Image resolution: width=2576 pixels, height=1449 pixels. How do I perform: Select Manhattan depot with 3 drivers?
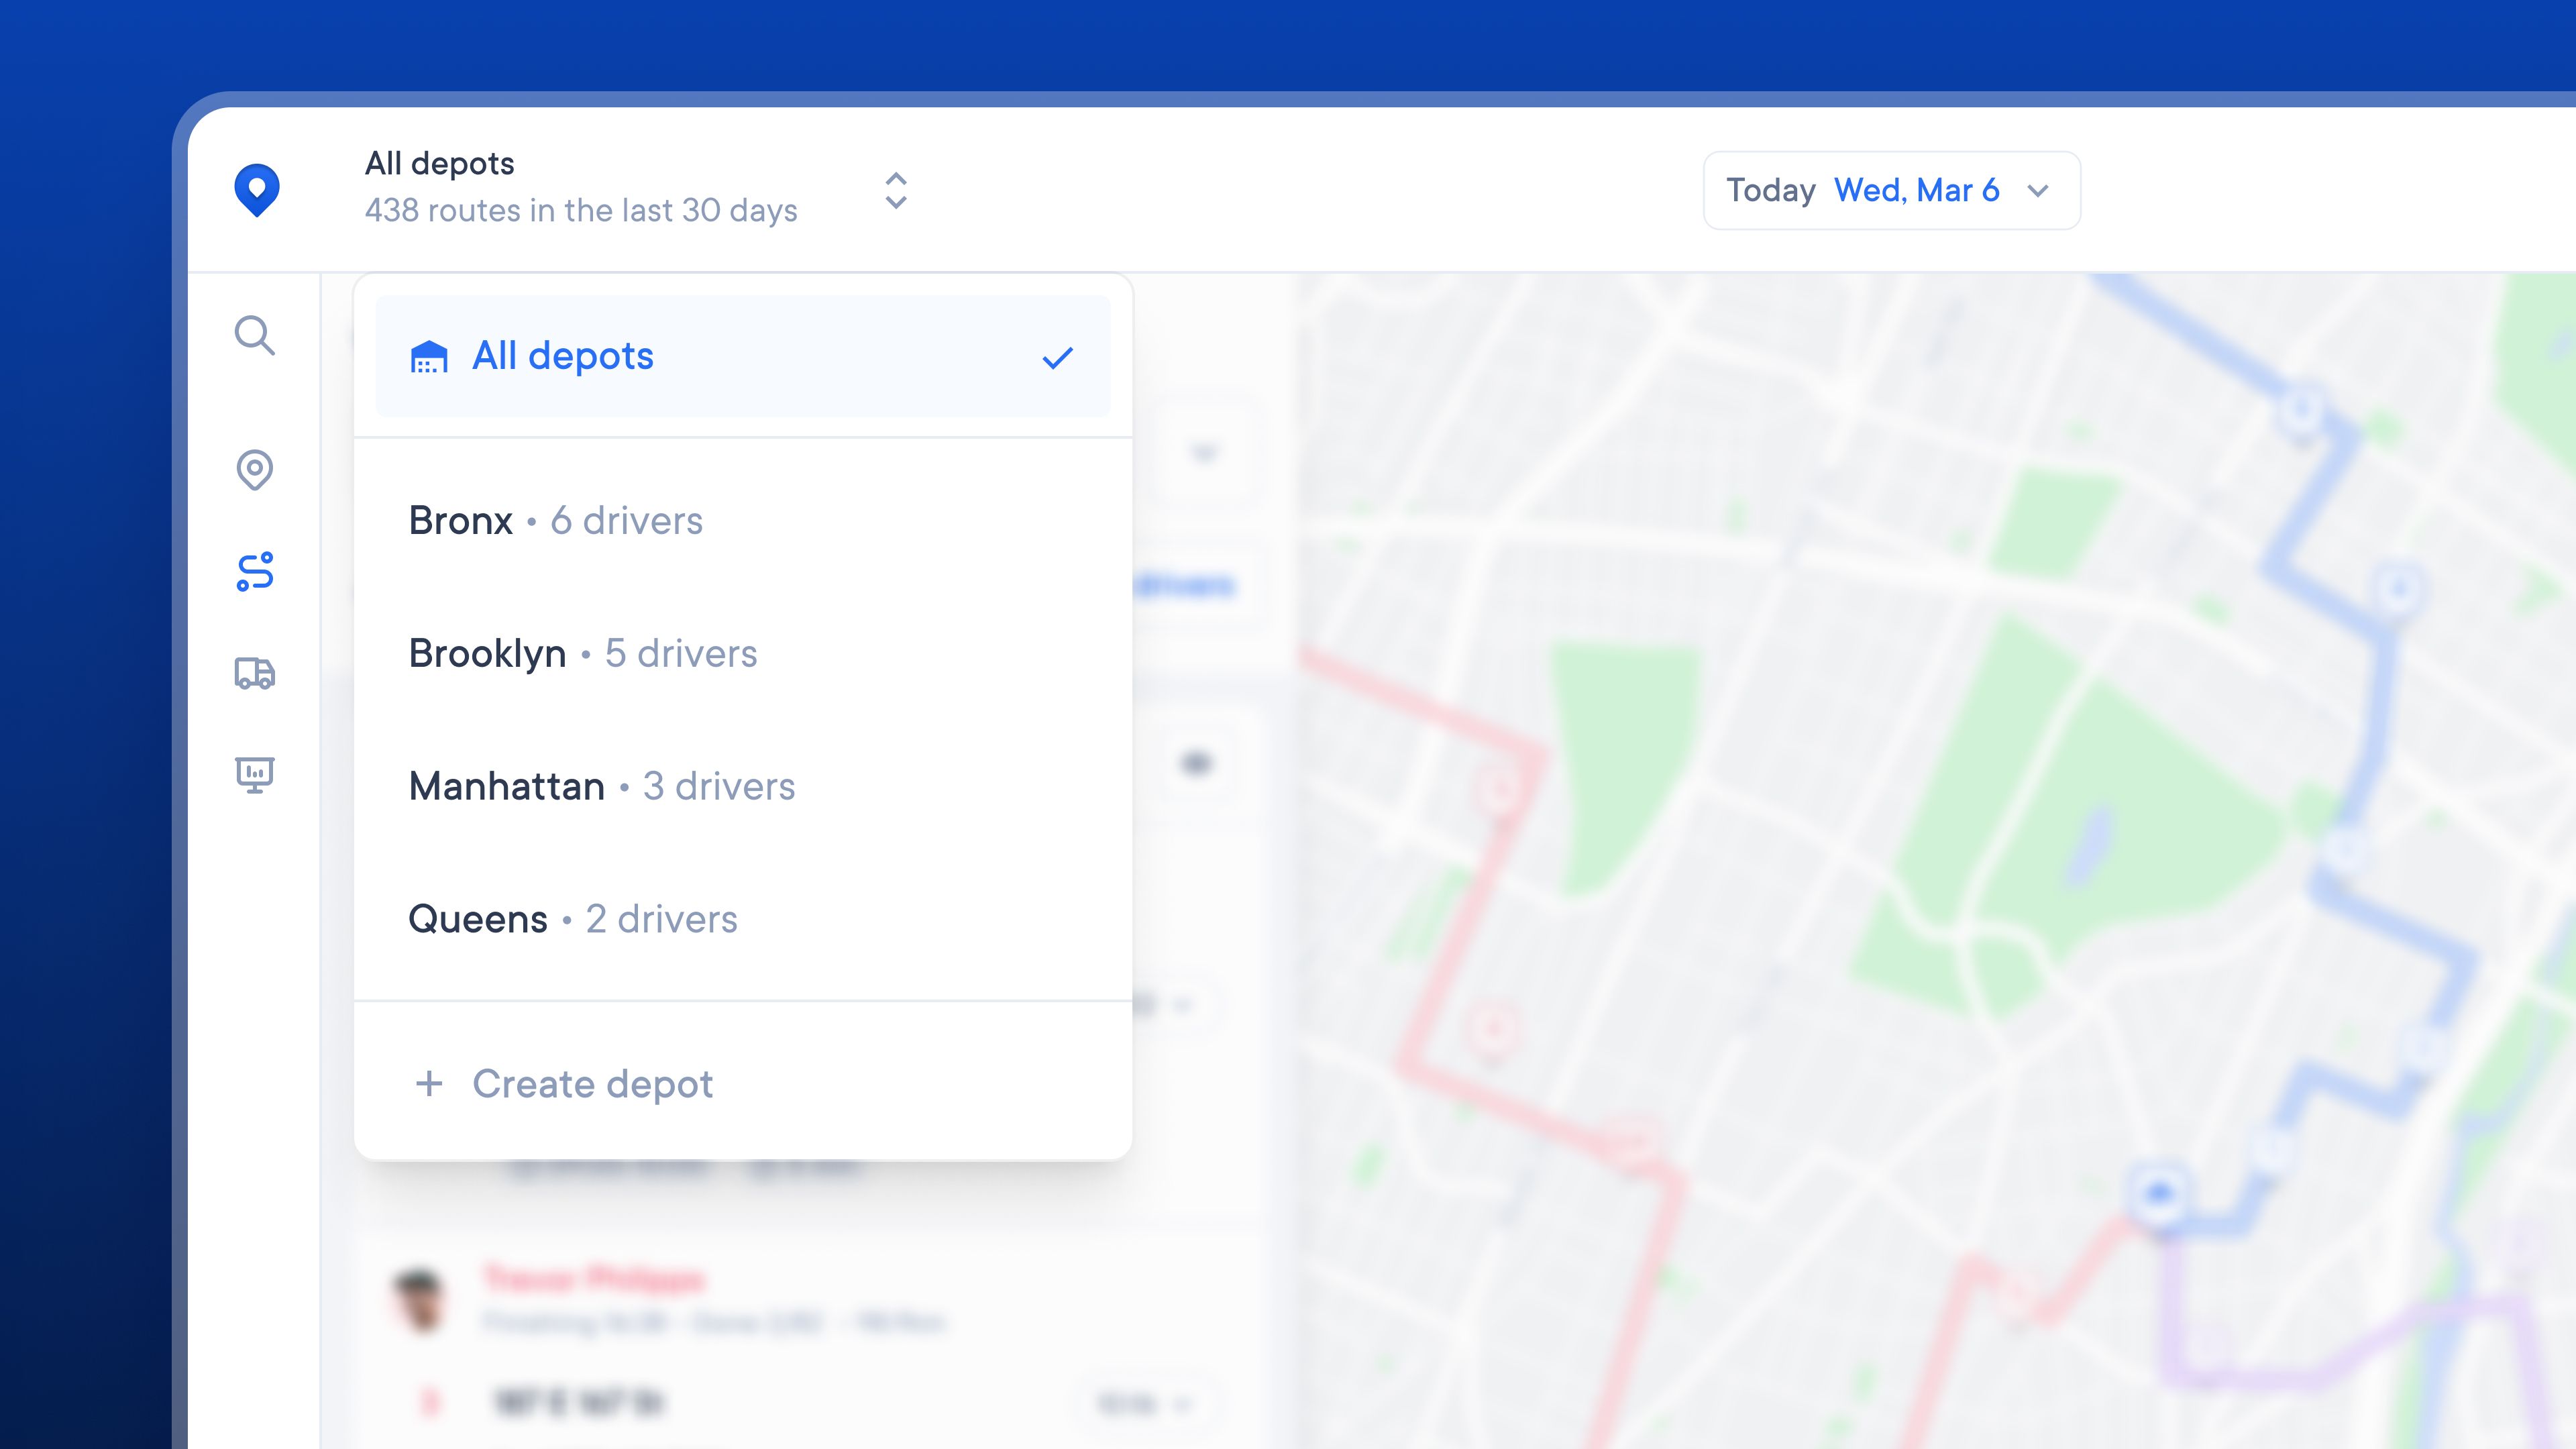click(x=602, y=787)
